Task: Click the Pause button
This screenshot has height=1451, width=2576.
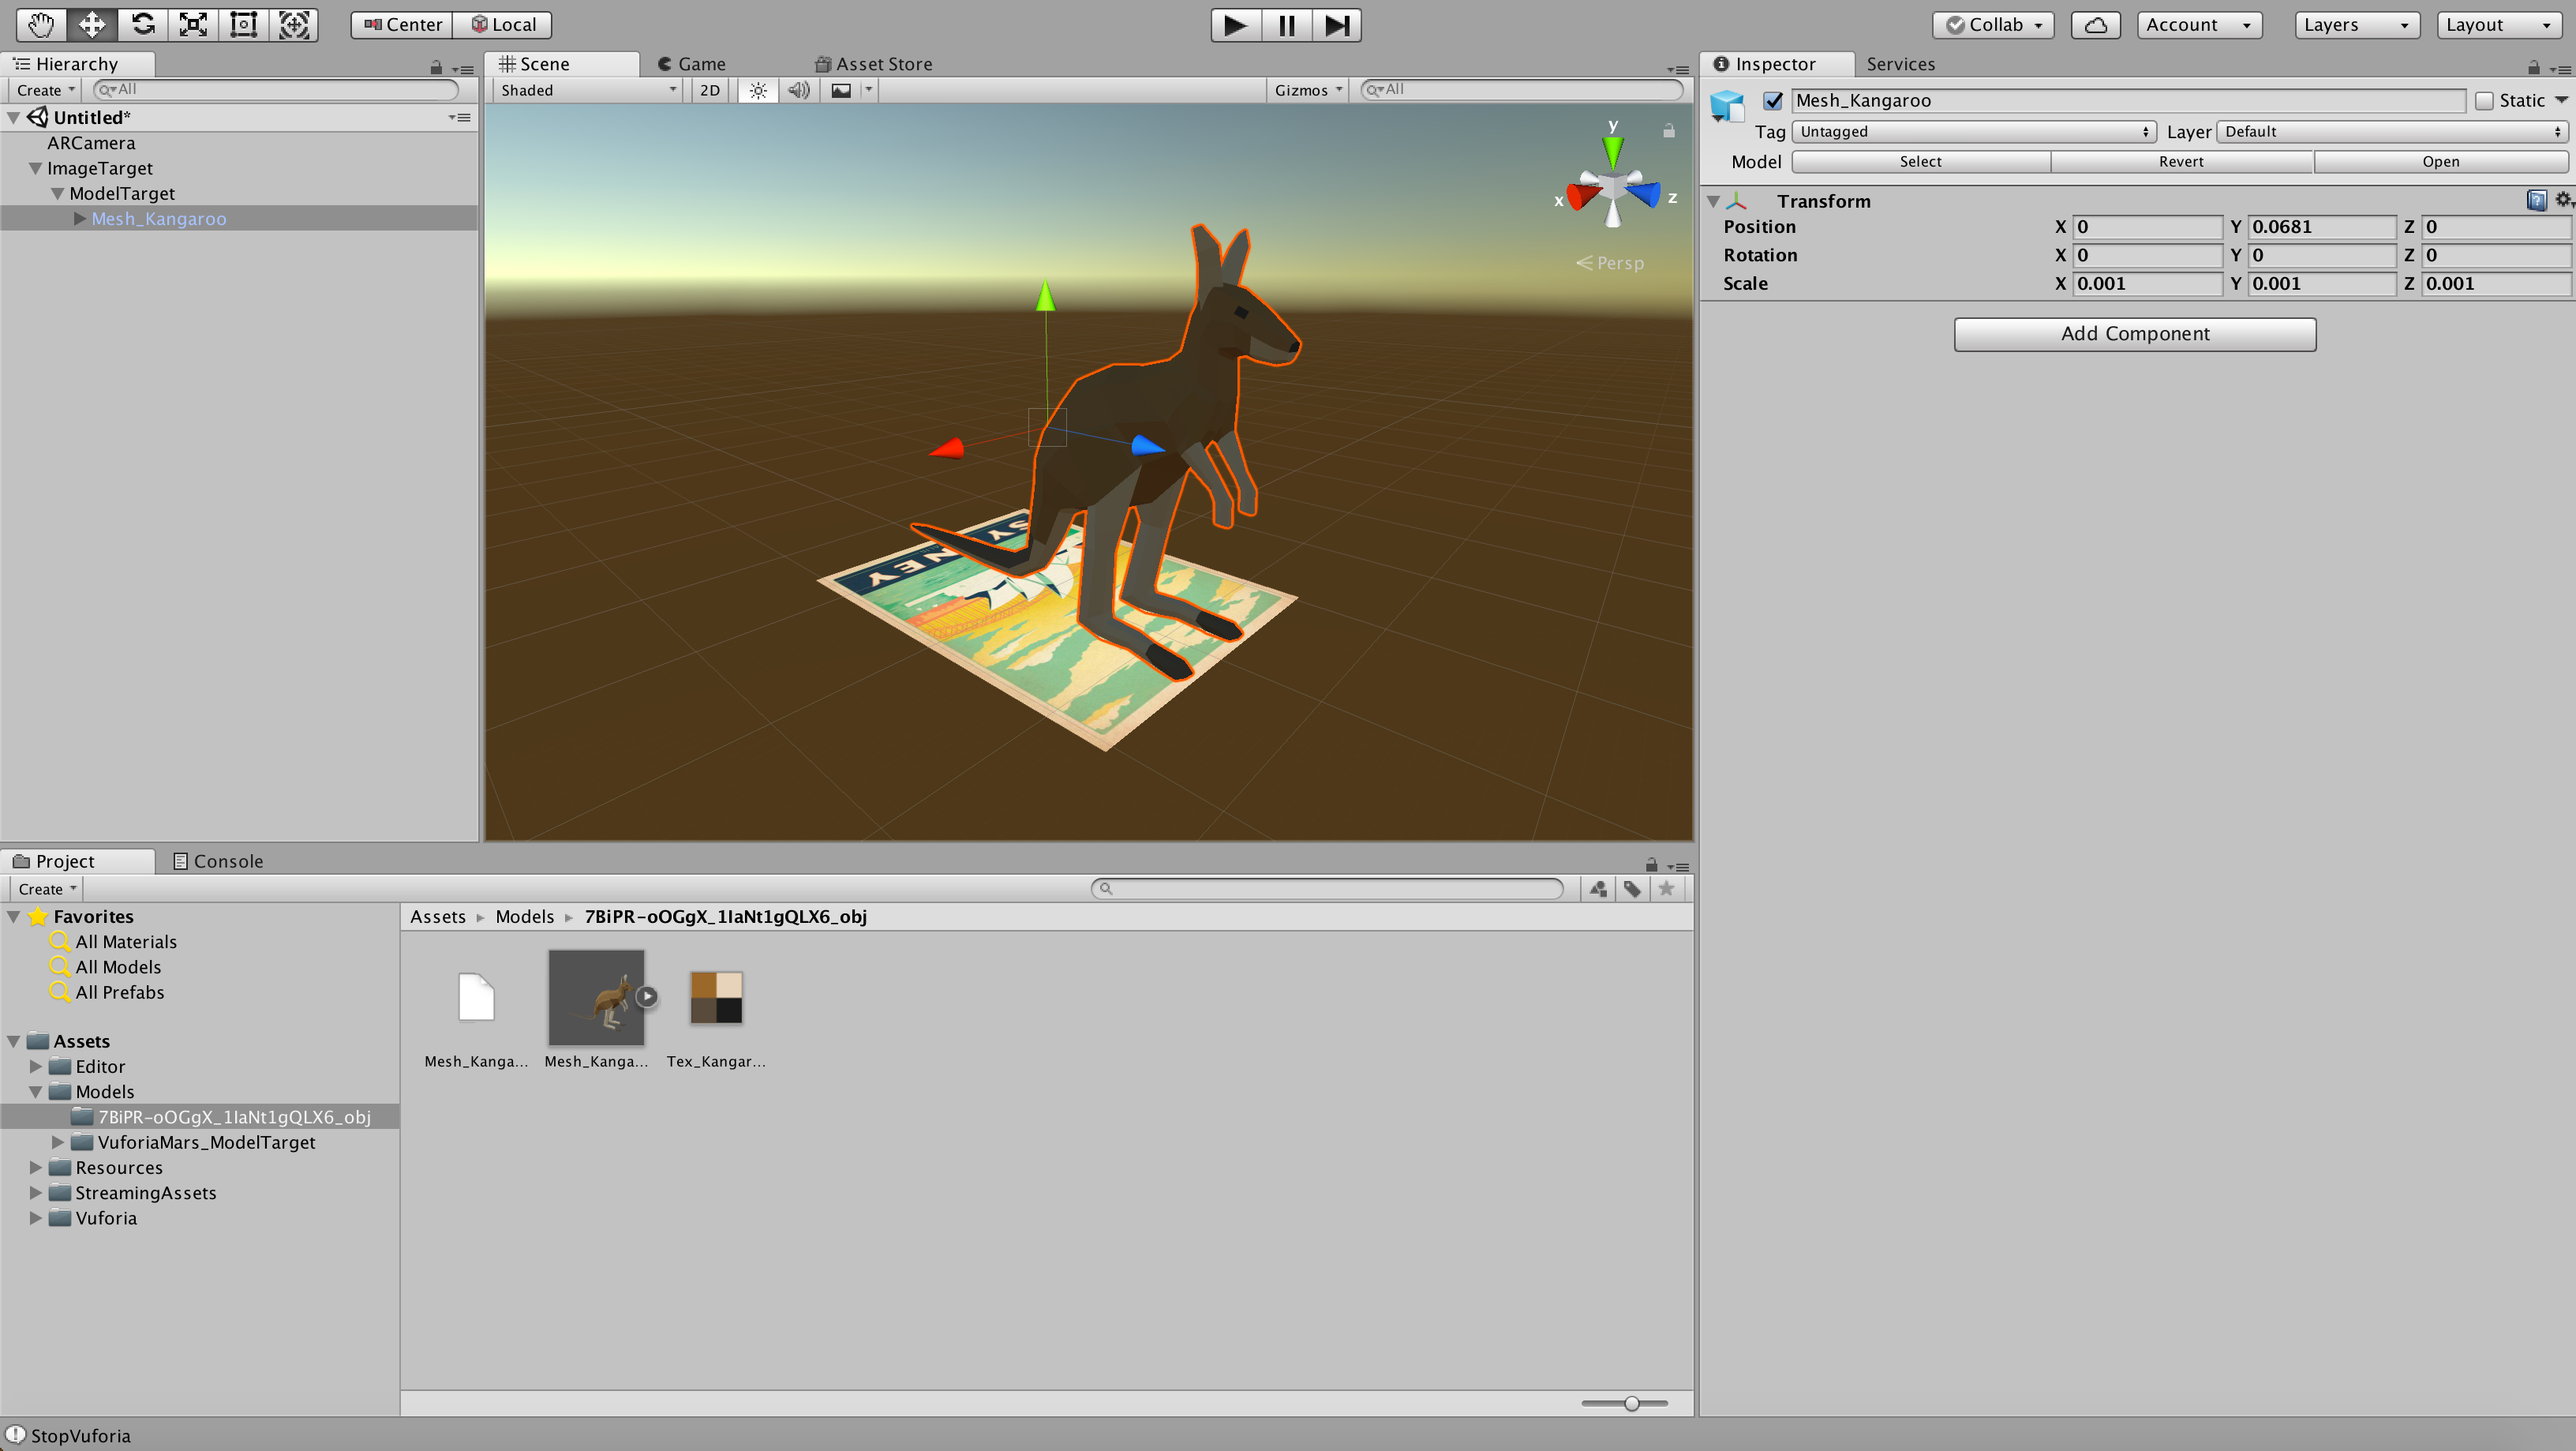Action: coord(1286,25)
